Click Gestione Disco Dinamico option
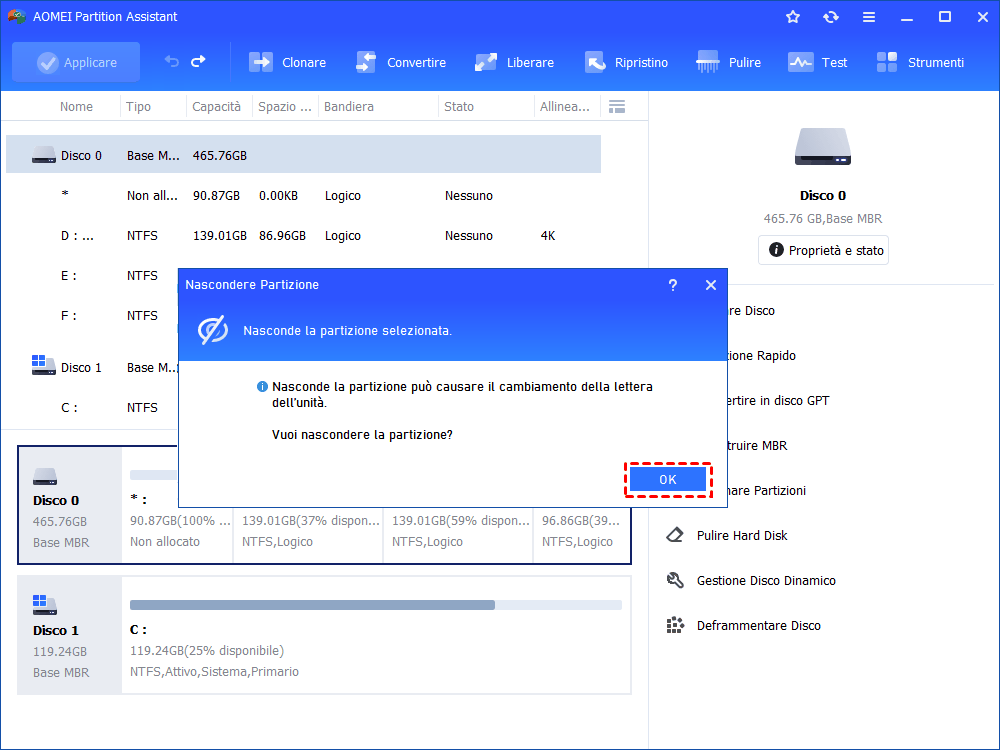The width and height of the screenshot is (1000, 750). pos(766,580)
